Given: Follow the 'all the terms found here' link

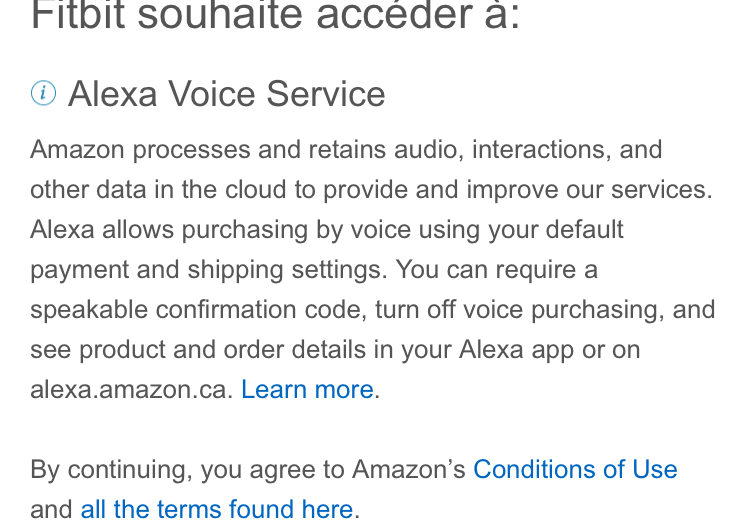Looking at the screenshot, I should click(x=216, y=509).
